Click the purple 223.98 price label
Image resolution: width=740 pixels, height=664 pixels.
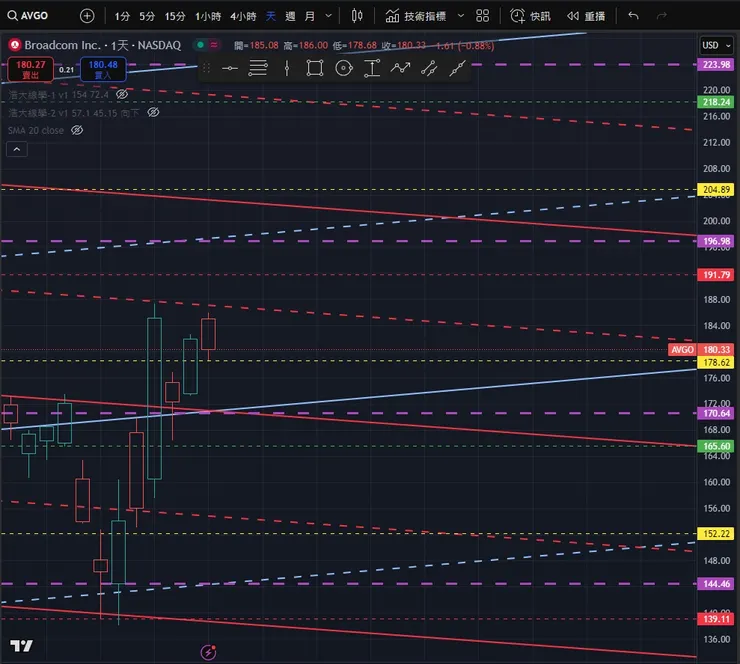(716, 65)
